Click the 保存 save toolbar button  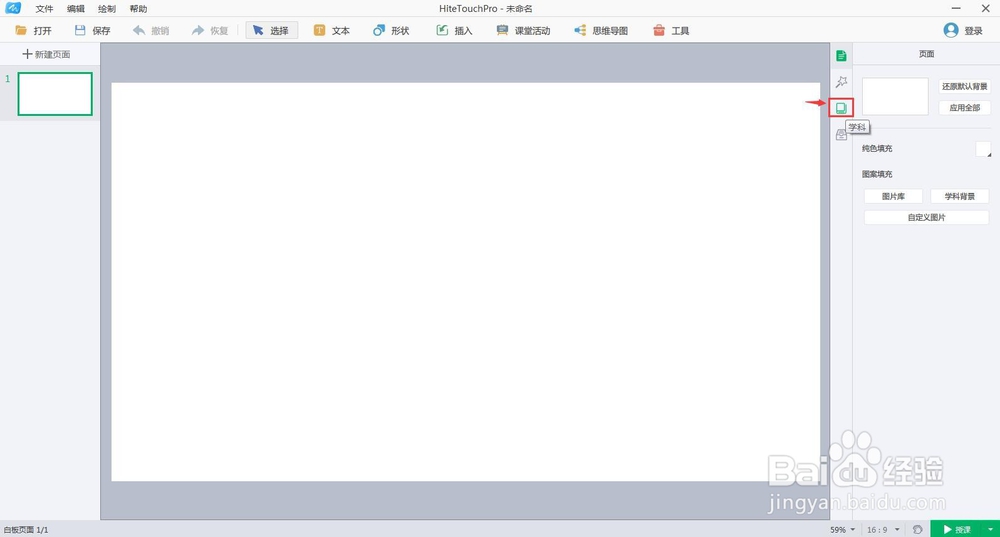[92, 31]
